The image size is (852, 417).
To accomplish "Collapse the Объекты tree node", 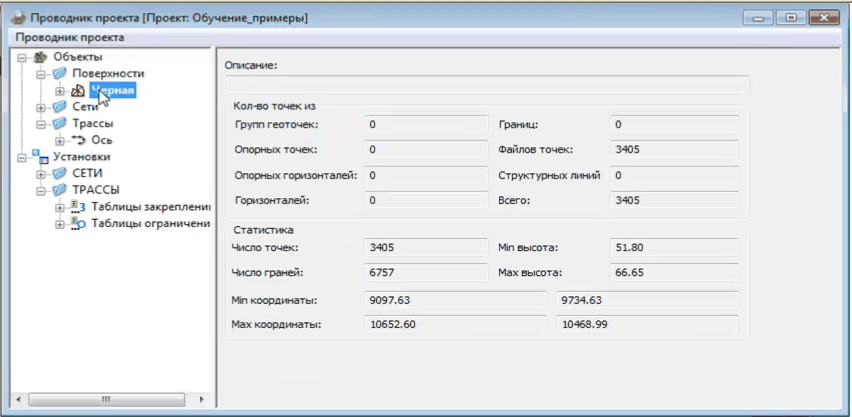I will [22, 58].
